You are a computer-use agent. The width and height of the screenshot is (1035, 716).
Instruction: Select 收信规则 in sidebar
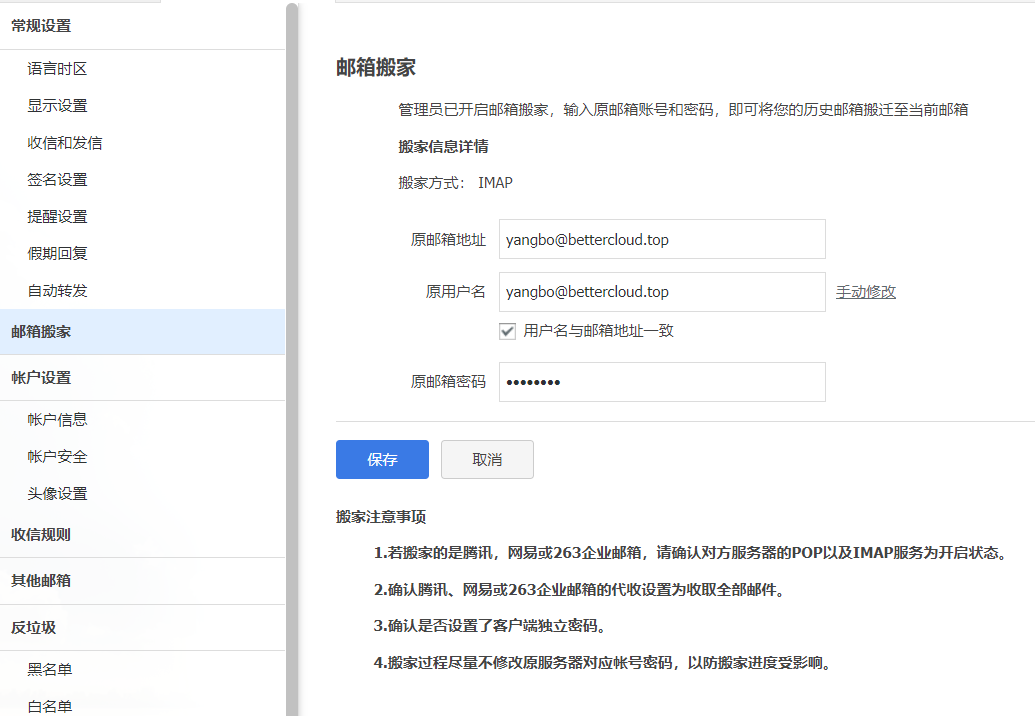[x=41, y=534]
